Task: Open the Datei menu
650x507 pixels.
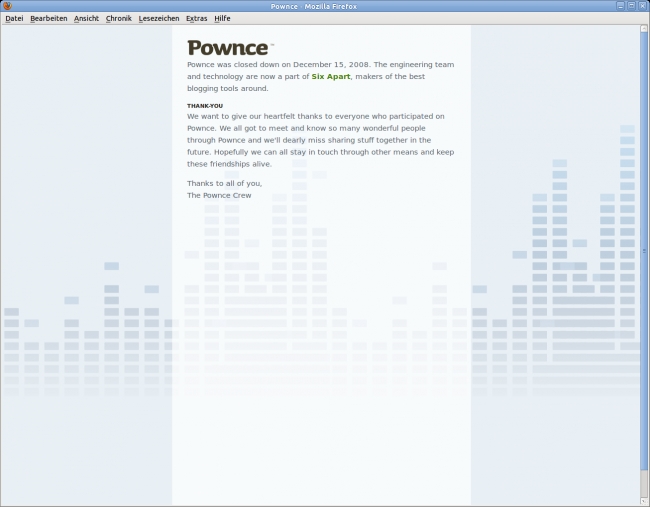Action: point(14,18)
